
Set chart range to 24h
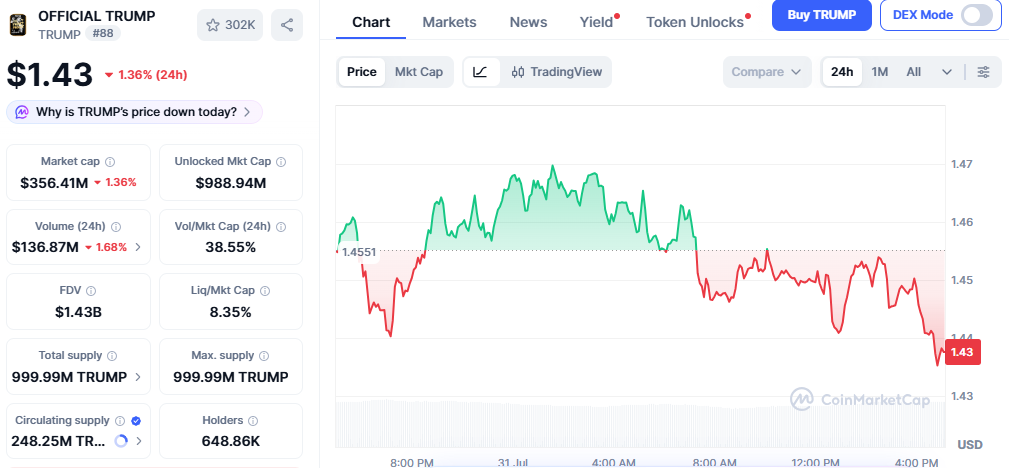click(x=842, y=72)
